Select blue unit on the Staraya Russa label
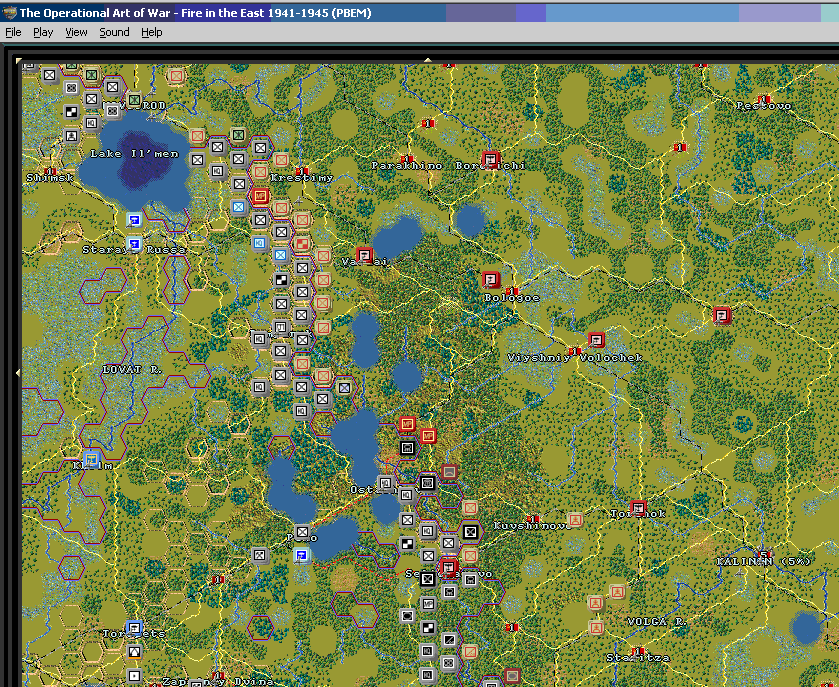 pos(134,245)
